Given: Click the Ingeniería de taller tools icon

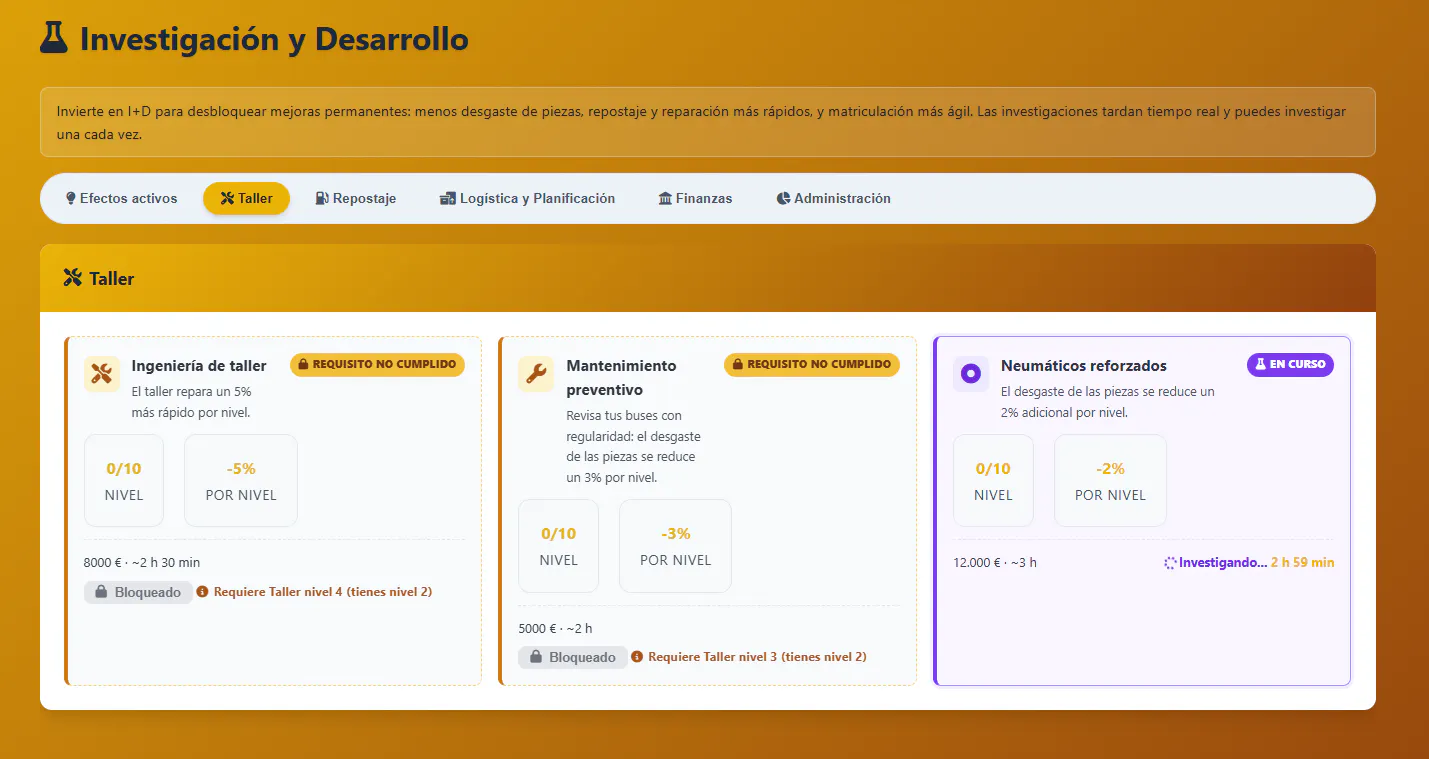Looking at the screenshot, I should (102, 374).
